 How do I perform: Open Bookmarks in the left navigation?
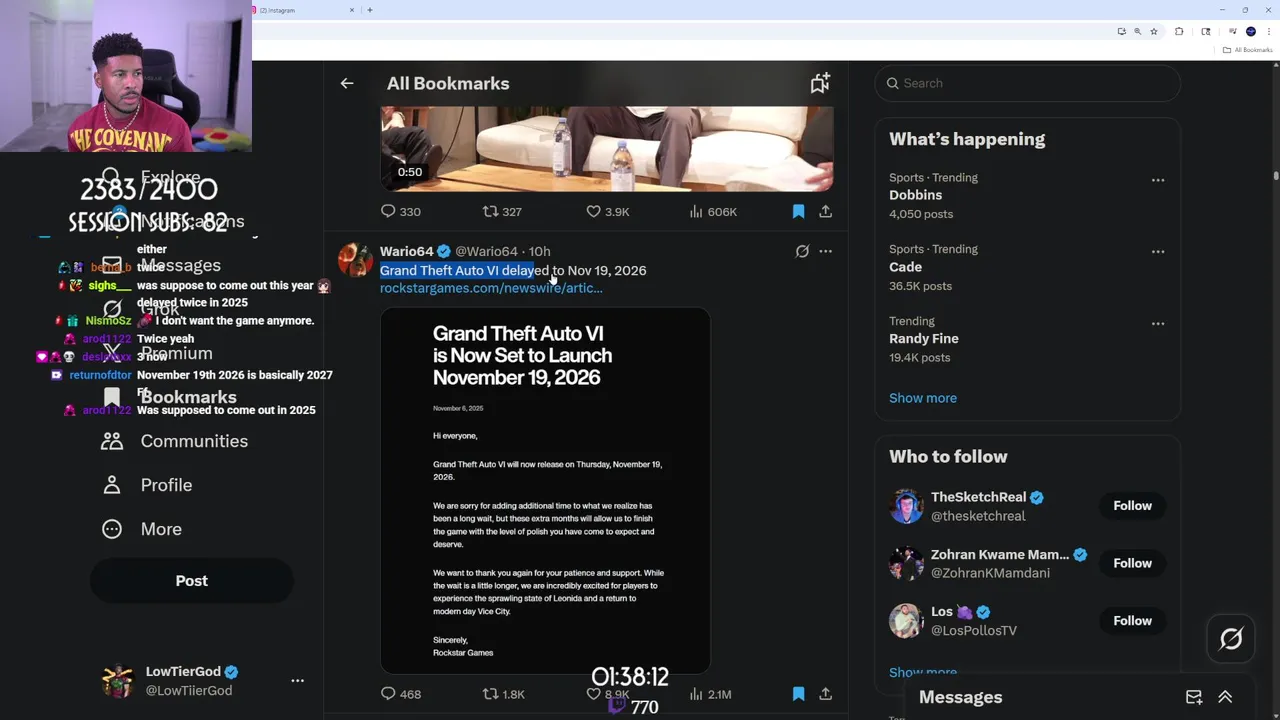pyautogui.click(x=170, y=397)
